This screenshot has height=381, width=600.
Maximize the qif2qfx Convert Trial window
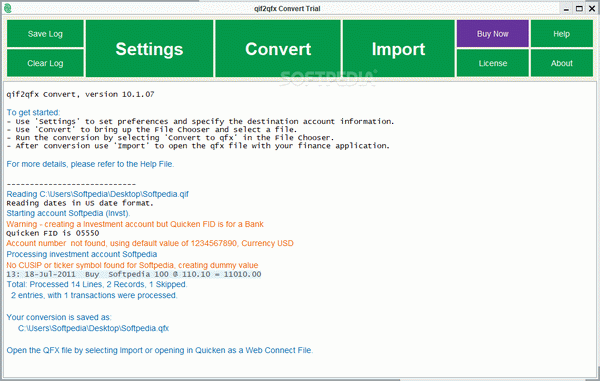point(579,8)
